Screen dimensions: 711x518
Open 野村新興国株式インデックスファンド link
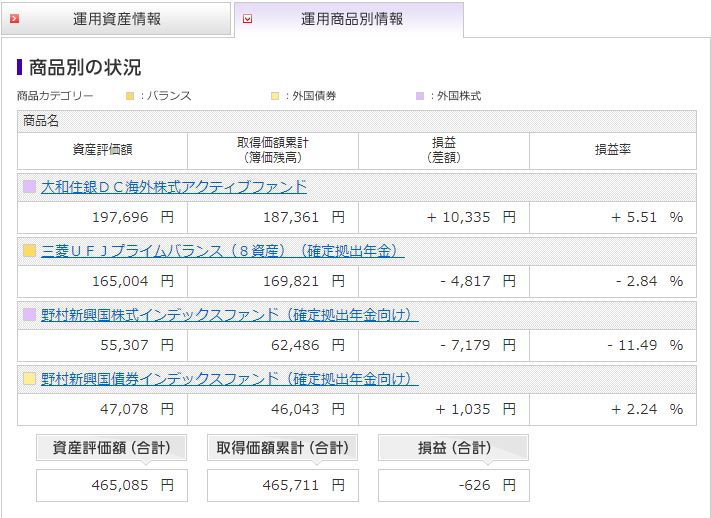229,315
